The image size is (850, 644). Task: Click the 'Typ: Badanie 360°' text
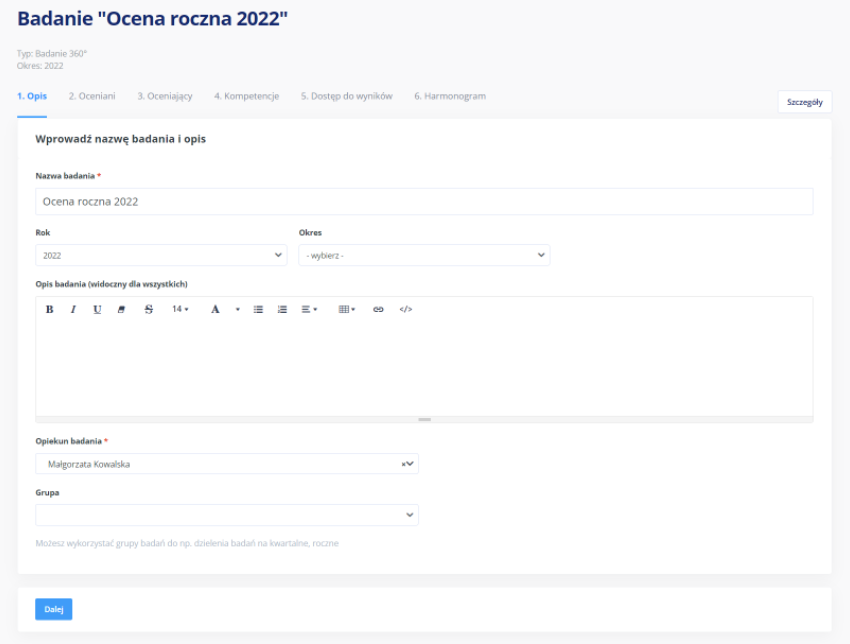(52, 54)
